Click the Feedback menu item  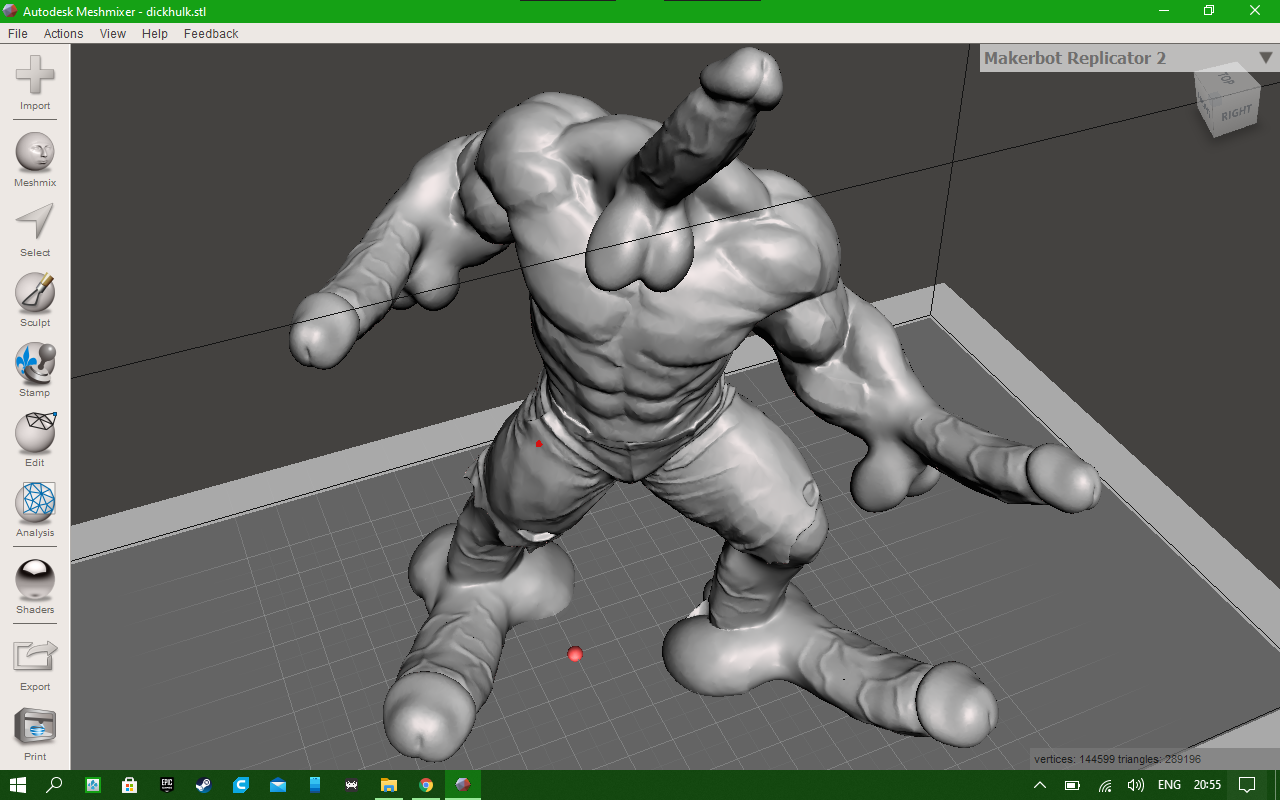click(x=211, y=34)
